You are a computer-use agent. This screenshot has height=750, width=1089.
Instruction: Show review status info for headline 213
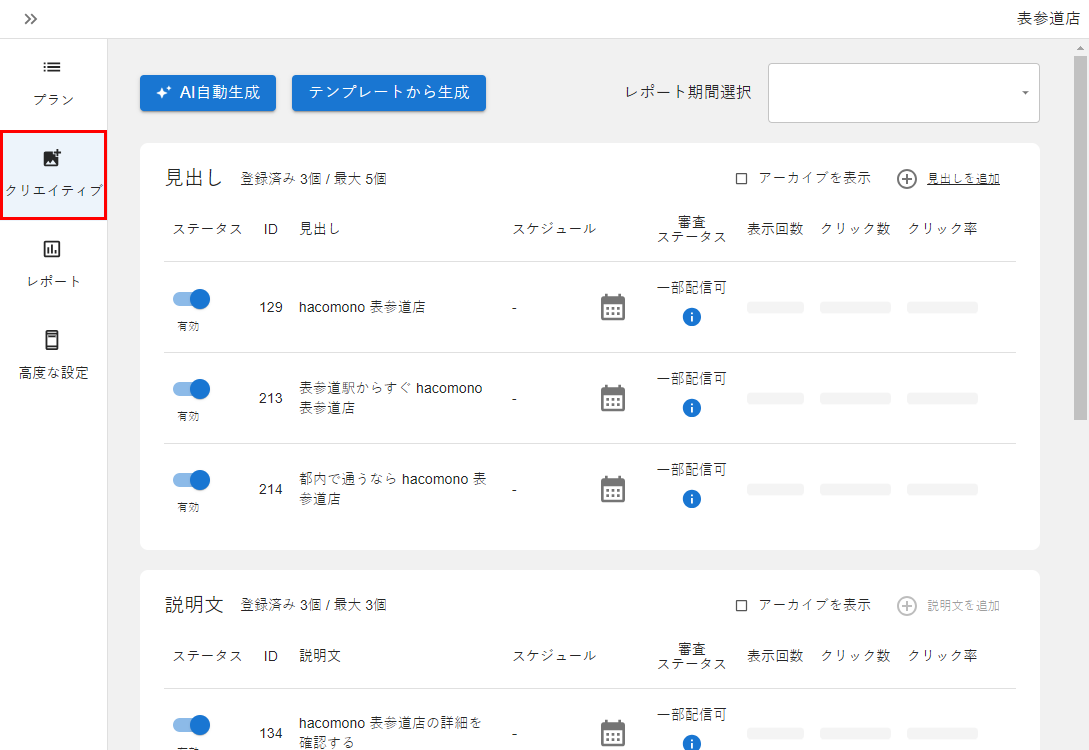point(691,408)
